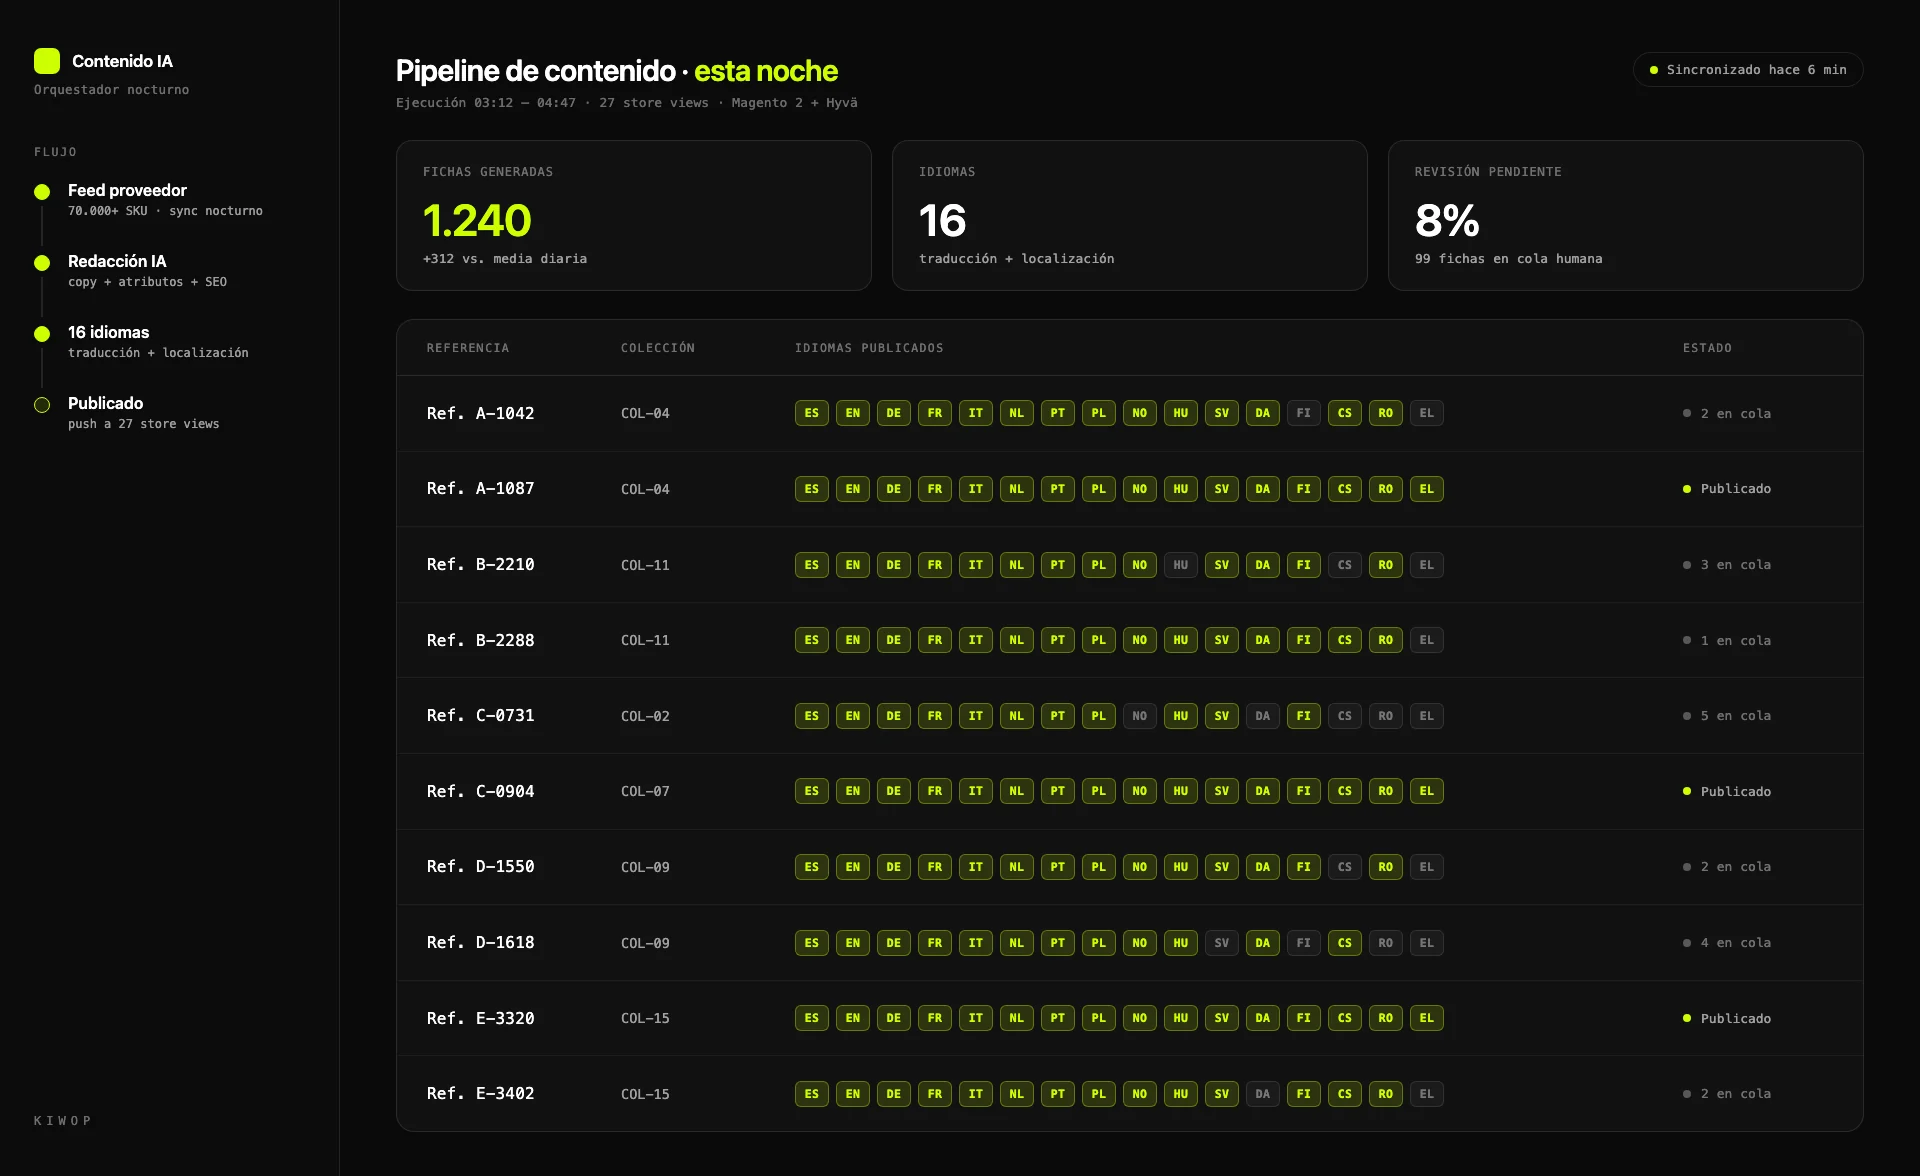This screenshot has width=1920, height=1176.
Task: Click the dimmed DA badge in row E-3402
Action: click(1262, 1094)
